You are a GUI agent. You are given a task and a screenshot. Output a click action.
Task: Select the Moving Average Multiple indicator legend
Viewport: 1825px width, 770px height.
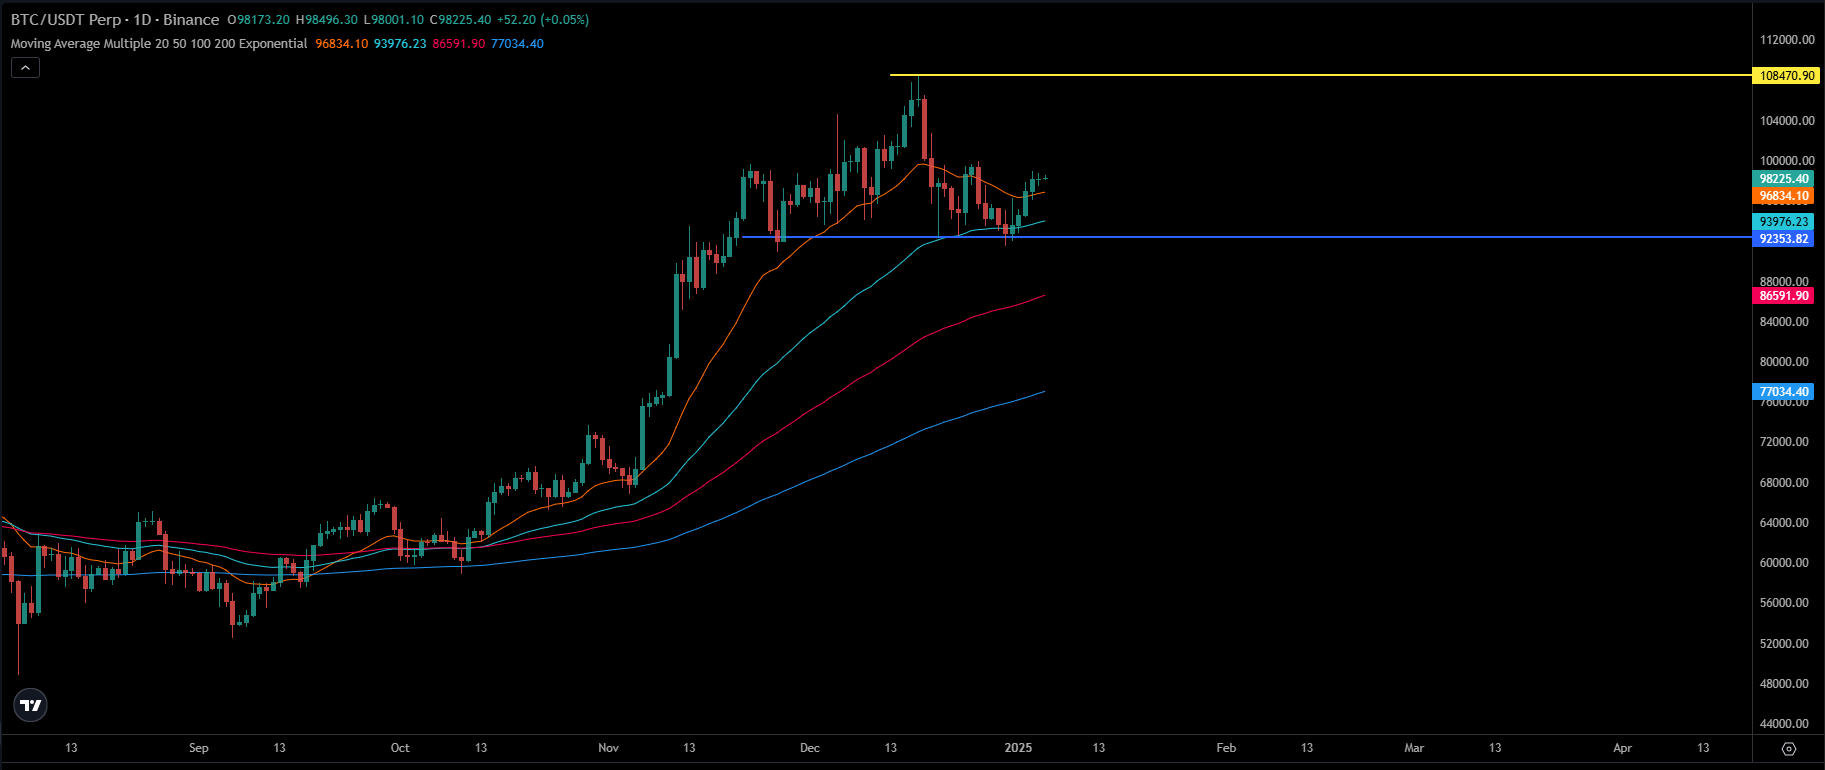[x=159, y=44]
